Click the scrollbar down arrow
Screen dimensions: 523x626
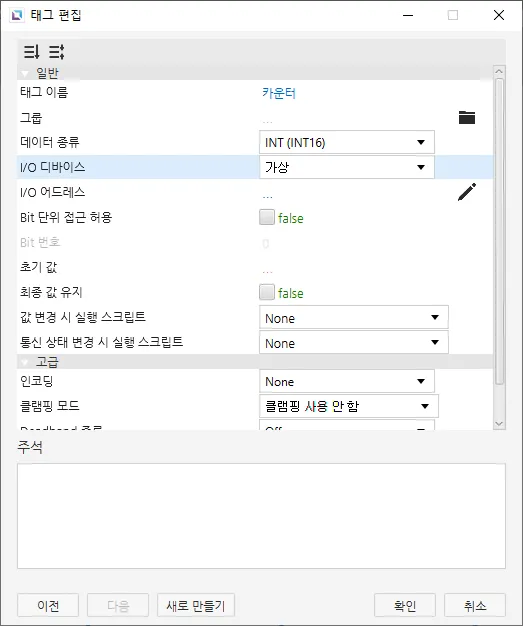click(499, 424)
